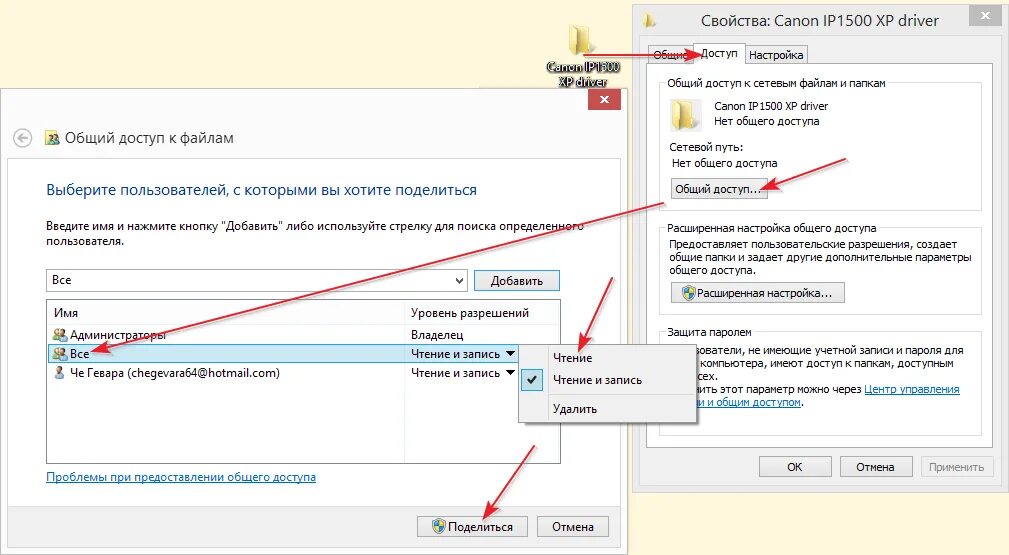Click 'Защита паролем' group label

point(709,332)
